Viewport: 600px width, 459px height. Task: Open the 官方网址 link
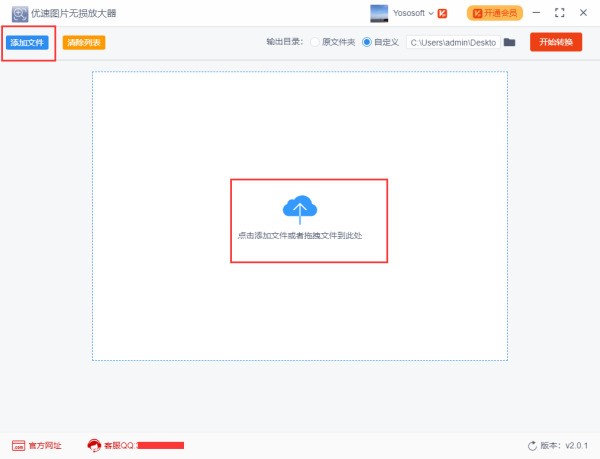point(44,445)
